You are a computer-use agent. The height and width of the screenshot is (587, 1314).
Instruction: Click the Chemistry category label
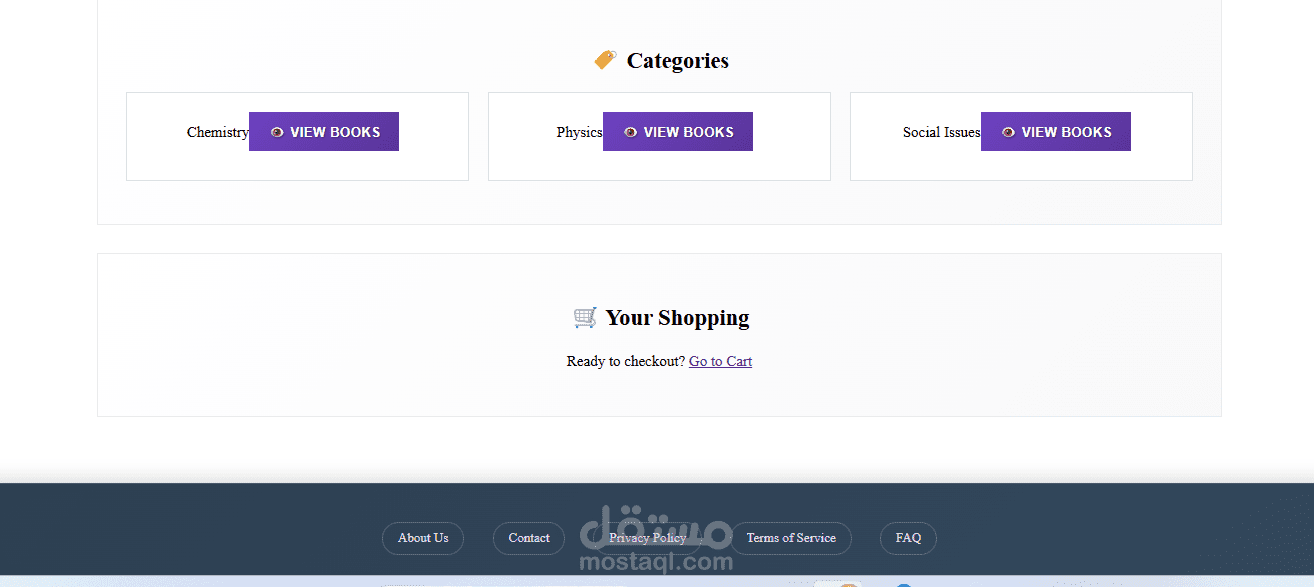[217, 132]
